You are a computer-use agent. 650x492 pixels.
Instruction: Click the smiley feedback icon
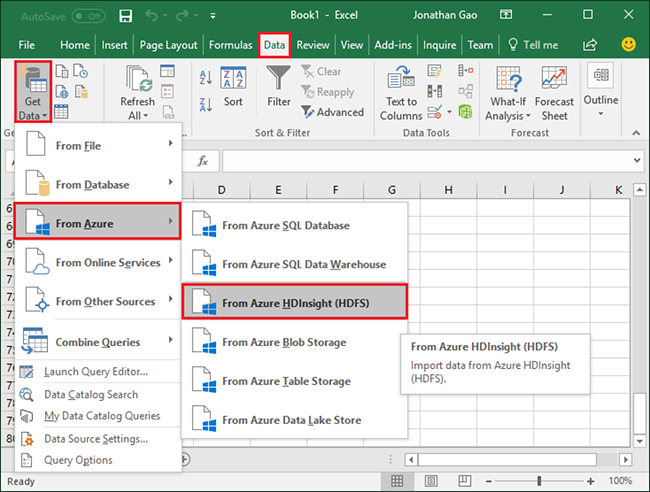pos(629,45)
